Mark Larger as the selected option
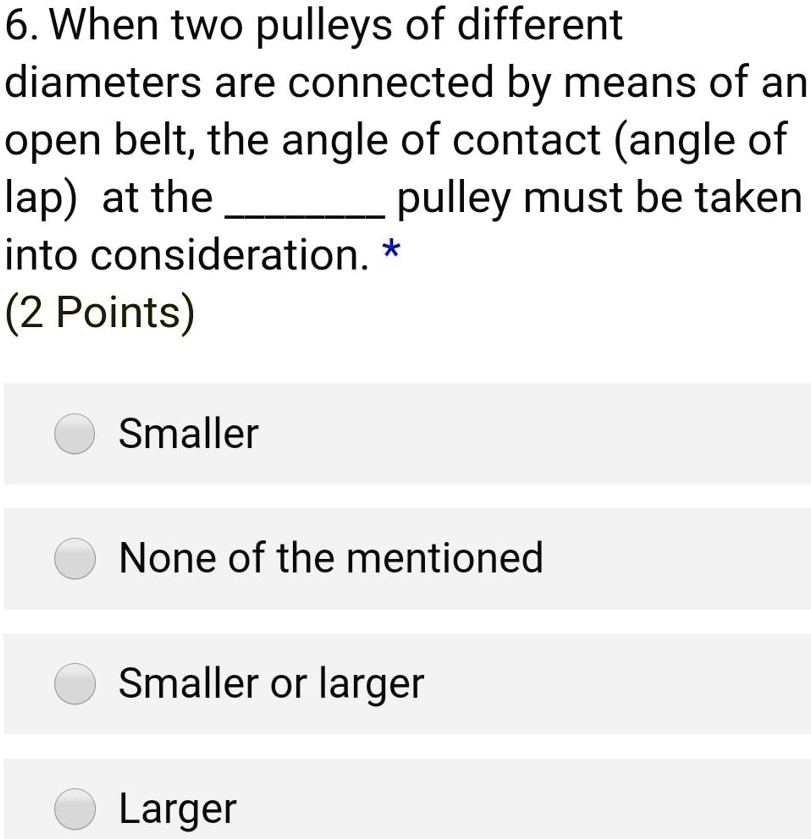811x839 pixels. tap(74, 809)
